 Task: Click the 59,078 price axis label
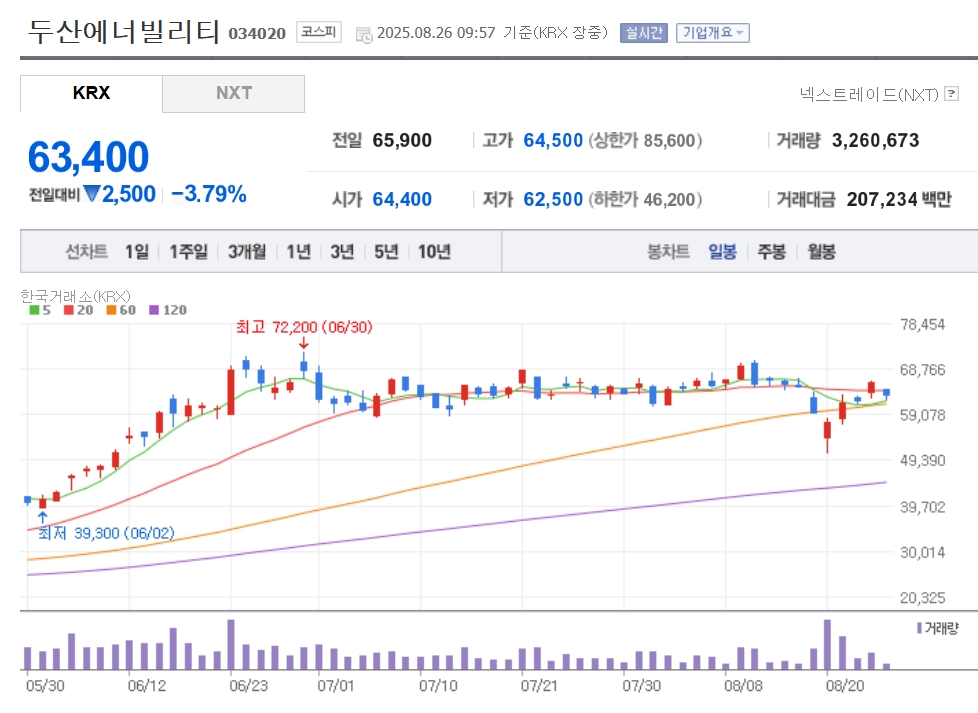[922, 415]
